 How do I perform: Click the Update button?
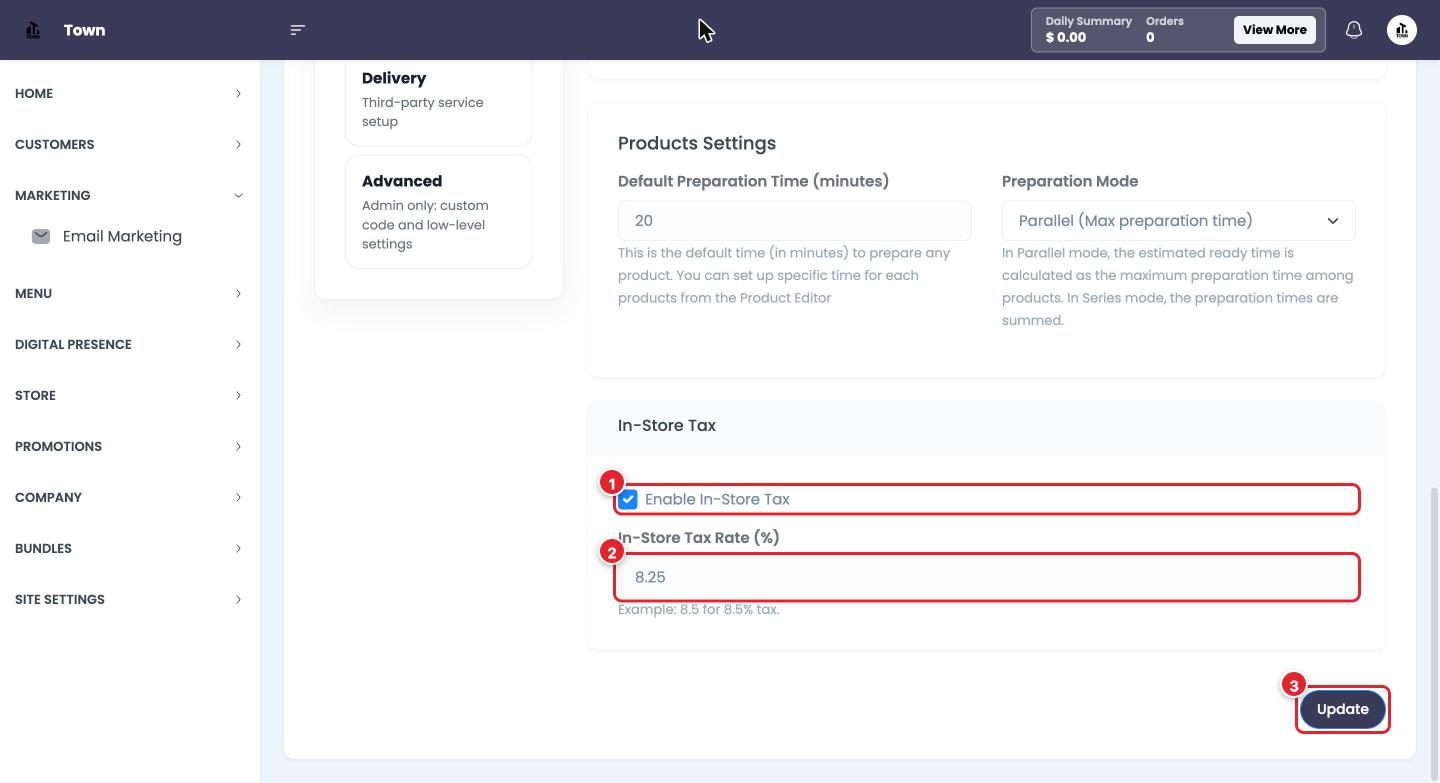(1342, 709)
